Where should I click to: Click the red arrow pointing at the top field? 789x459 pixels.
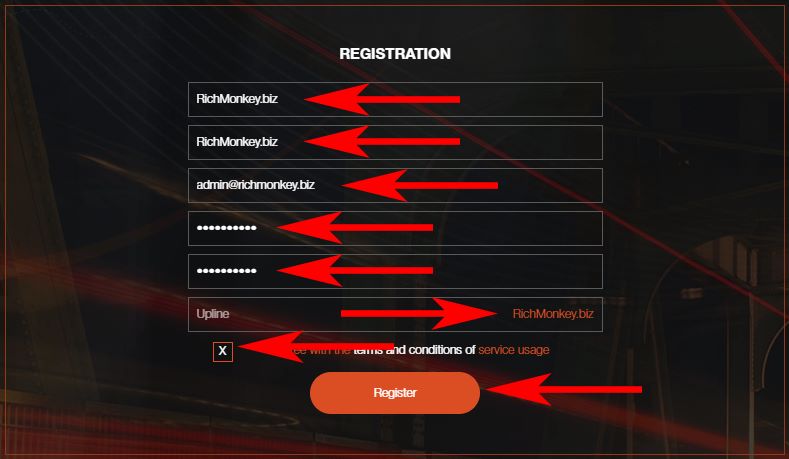(x=382, y=99)
